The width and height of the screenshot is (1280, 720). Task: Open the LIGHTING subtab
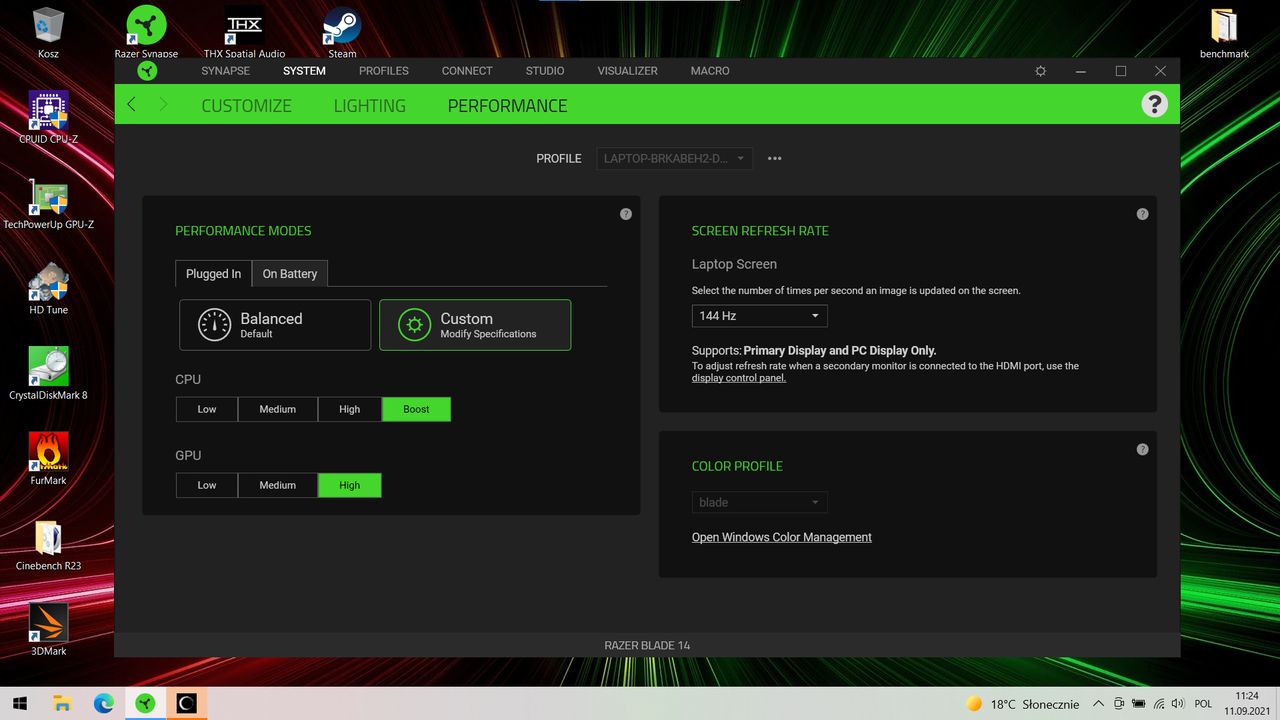370,106
